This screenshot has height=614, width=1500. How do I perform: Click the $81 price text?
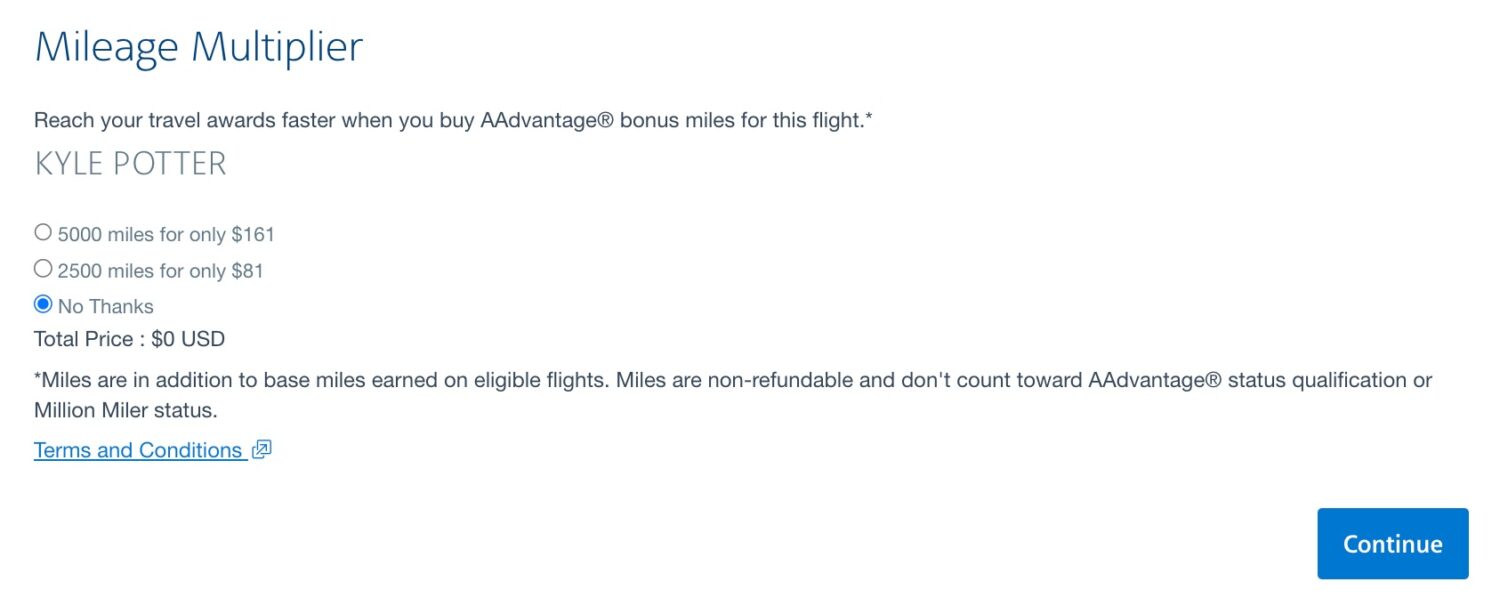[x=245, y=270]
